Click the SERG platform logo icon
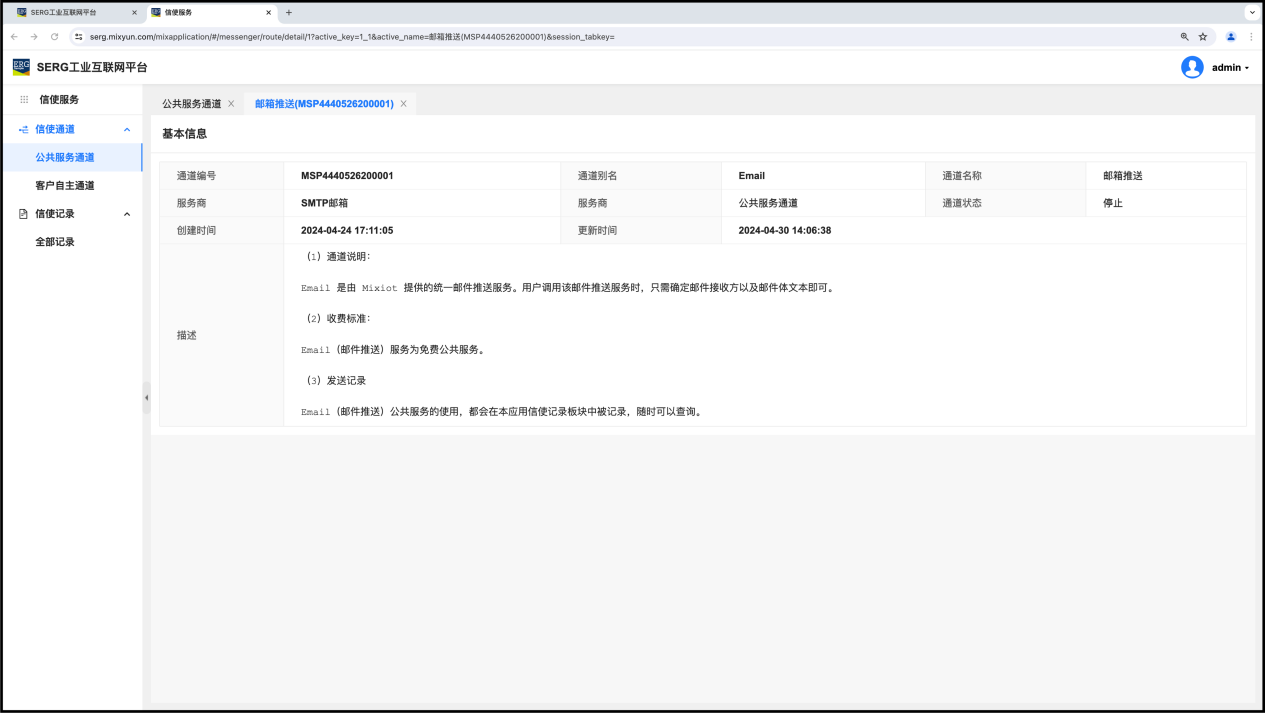This screenshot has width=1265, height=713. [x=21, y=67]
